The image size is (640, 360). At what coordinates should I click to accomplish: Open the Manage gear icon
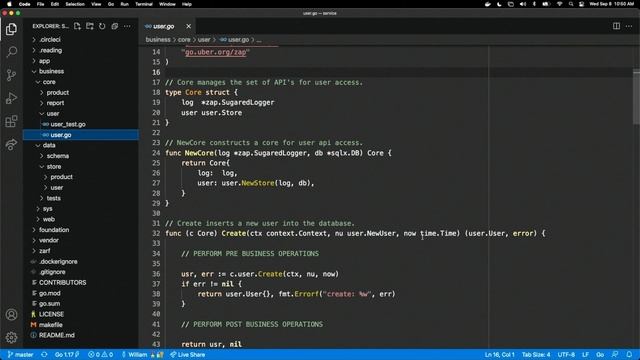point(11,337)
